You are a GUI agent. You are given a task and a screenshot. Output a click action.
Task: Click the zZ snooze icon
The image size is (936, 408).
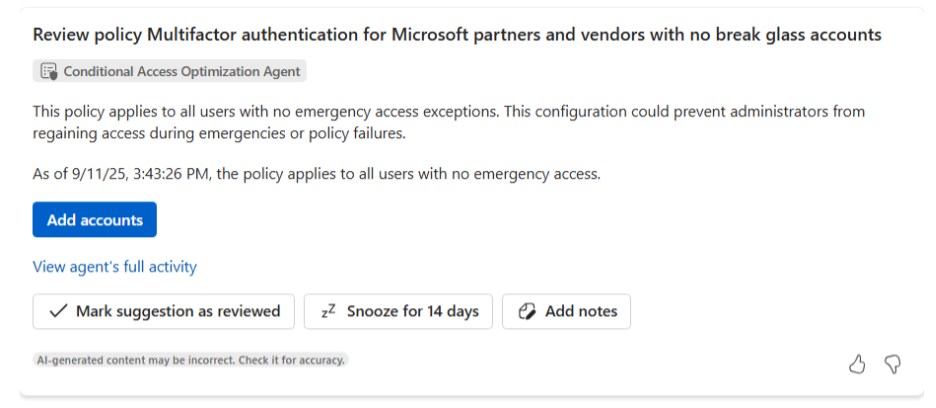pos(328,312)
